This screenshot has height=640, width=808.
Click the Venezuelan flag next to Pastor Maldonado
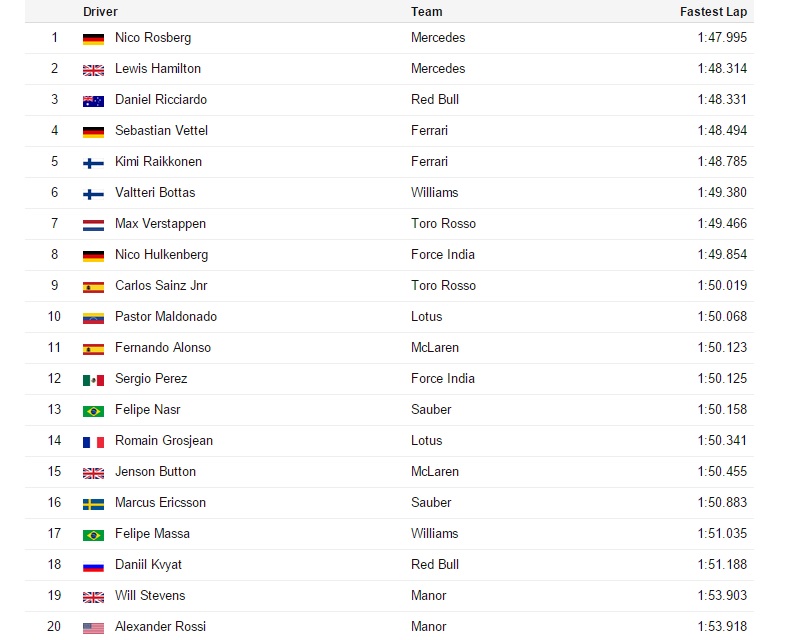point(93,318)
